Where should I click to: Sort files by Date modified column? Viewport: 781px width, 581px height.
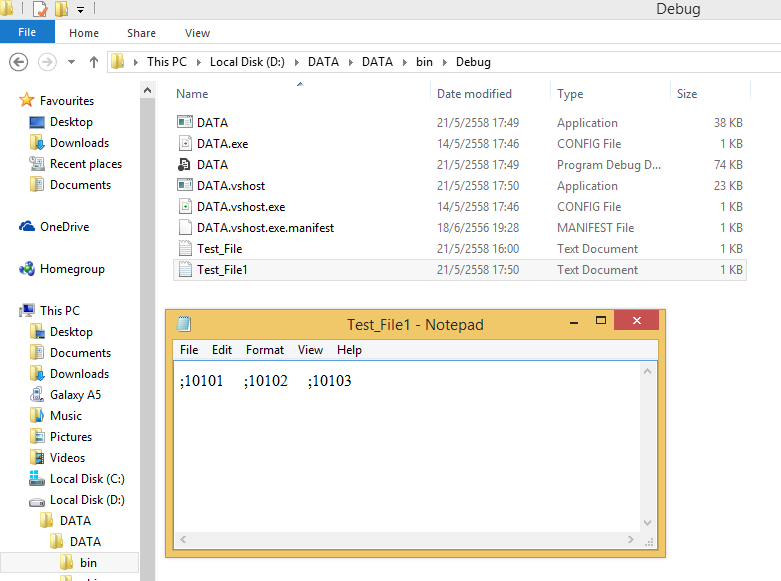pos(474,94)
